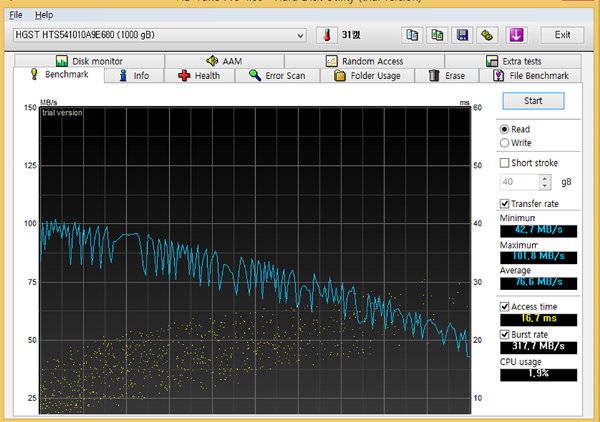The image size is (600, 422).
Task: Click the Extra tests tab icon
Action: click(492, 61)
